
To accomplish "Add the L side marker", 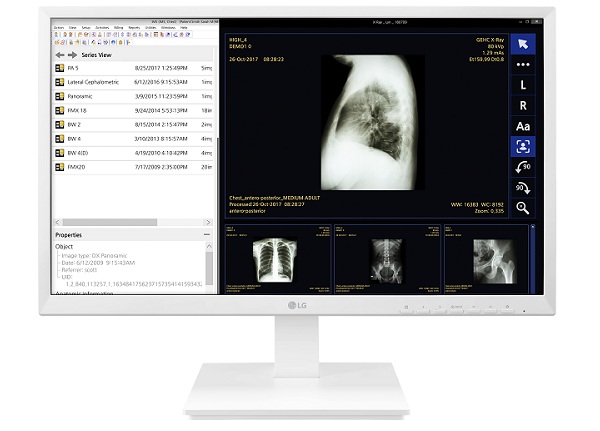I will tap(523, 85).
